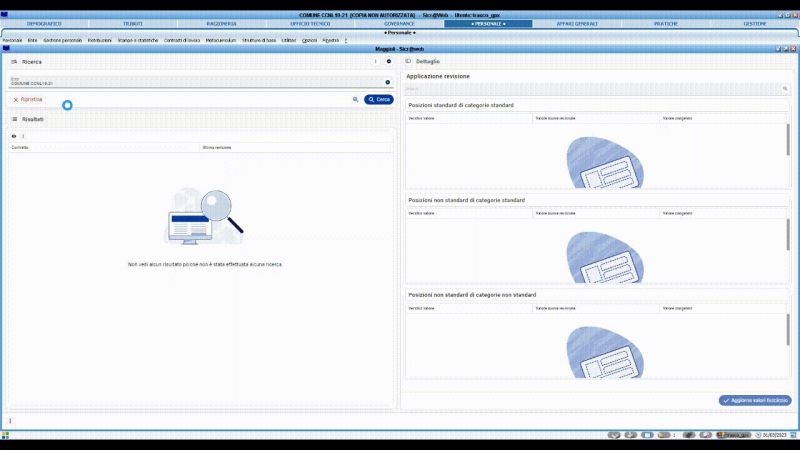This screenshot has height=450, width=800.
Task: Click the main application book icon
Action: click(x=4, y=14)
